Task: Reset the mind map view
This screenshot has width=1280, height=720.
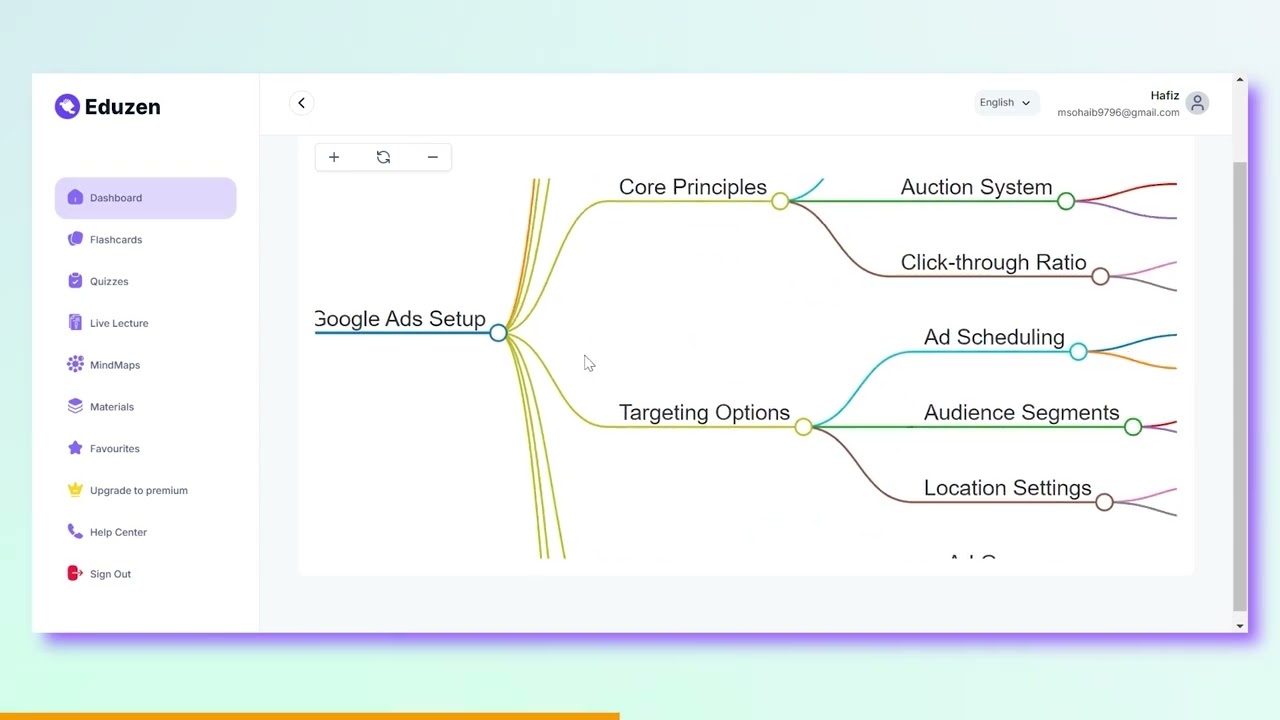Action: tap(383, 157)
